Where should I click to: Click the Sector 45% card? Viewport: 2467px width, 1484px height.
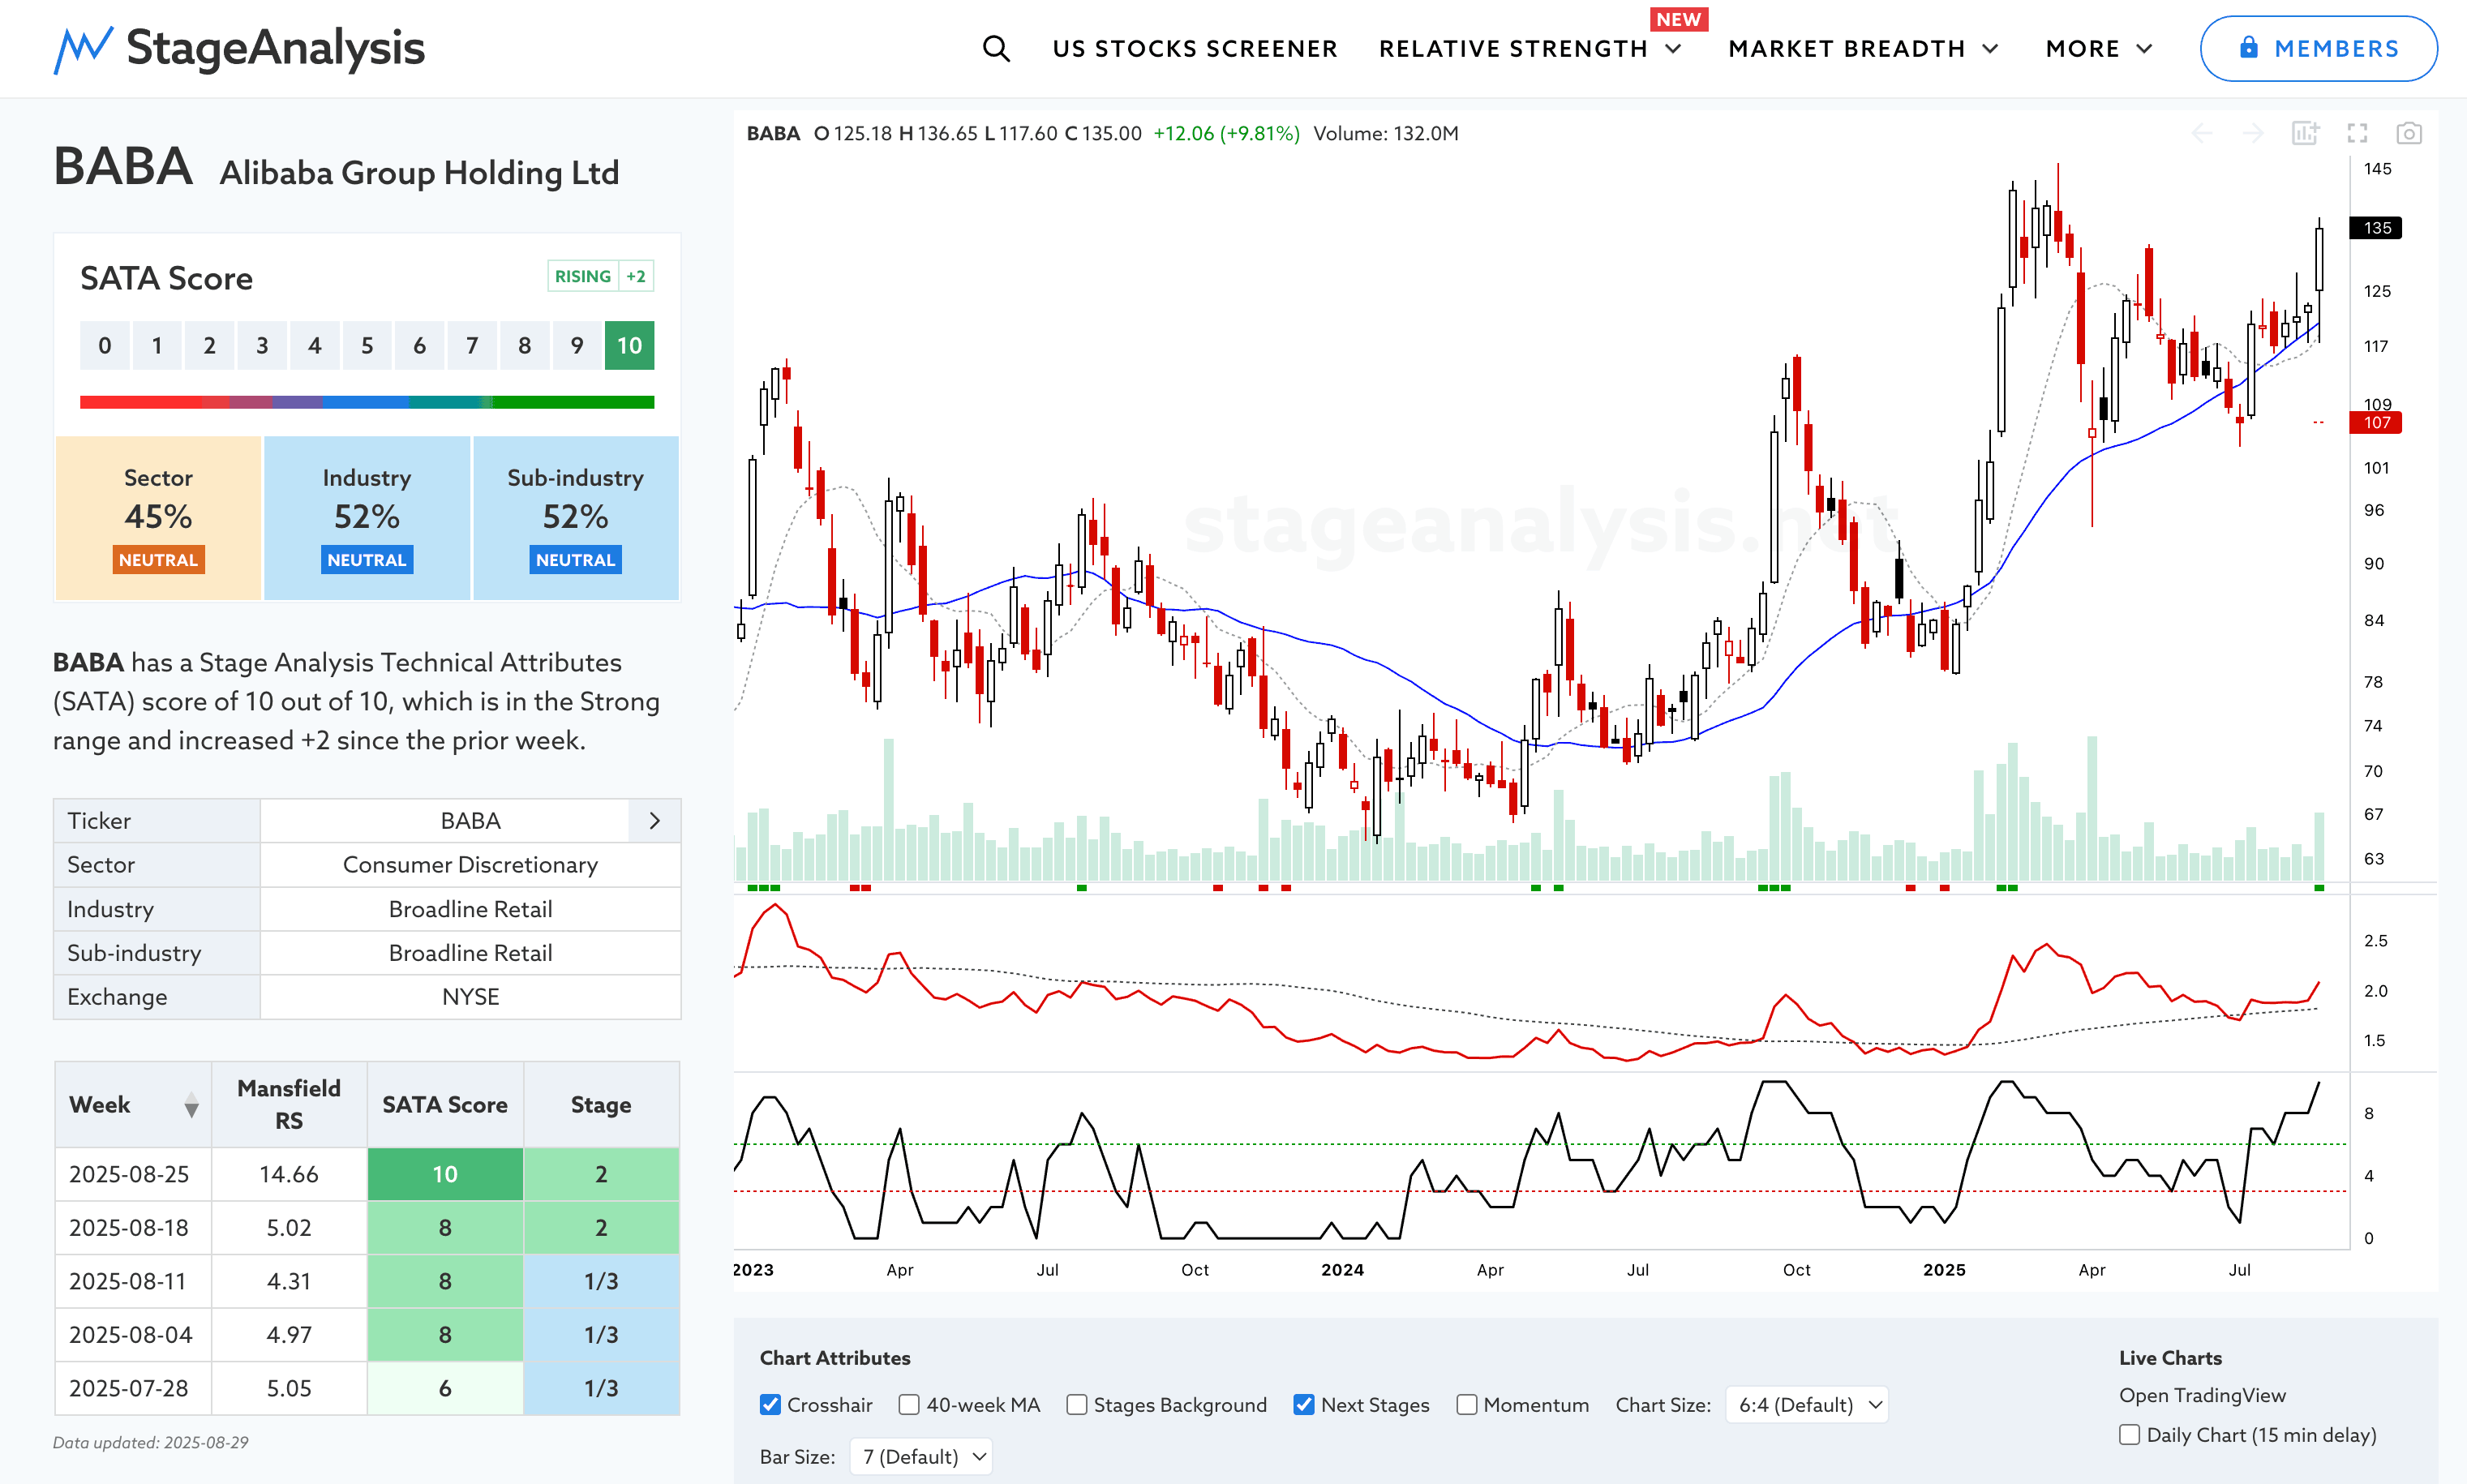coord(158,518)
